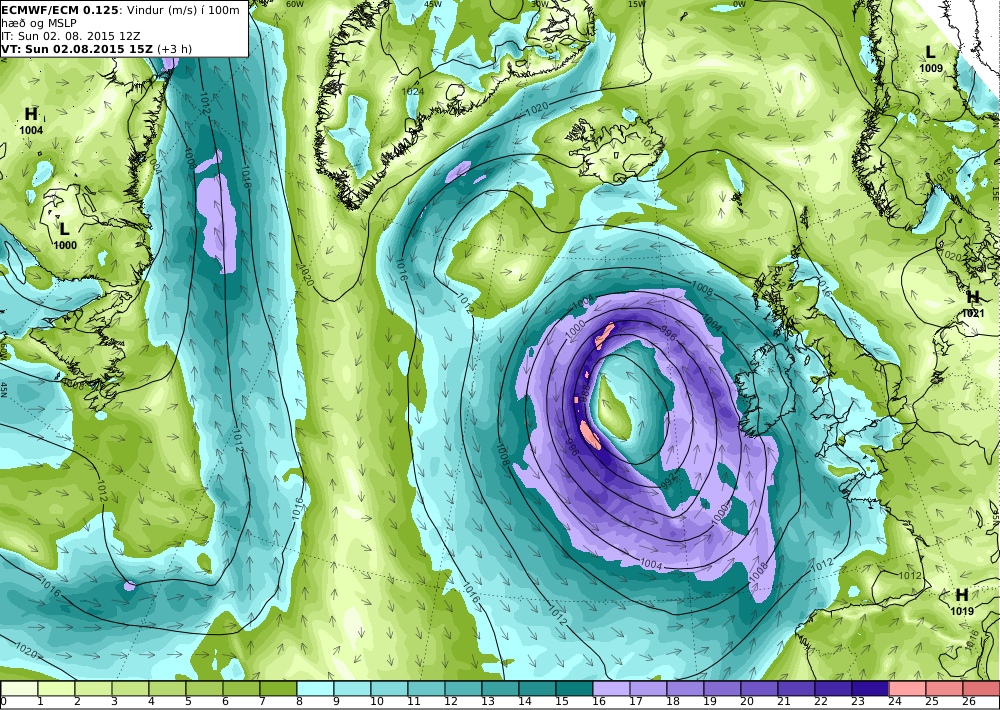Pick the legend swatch between 16 and 17
This screenshot has height=710, width=1000.
tap(611, 688)
